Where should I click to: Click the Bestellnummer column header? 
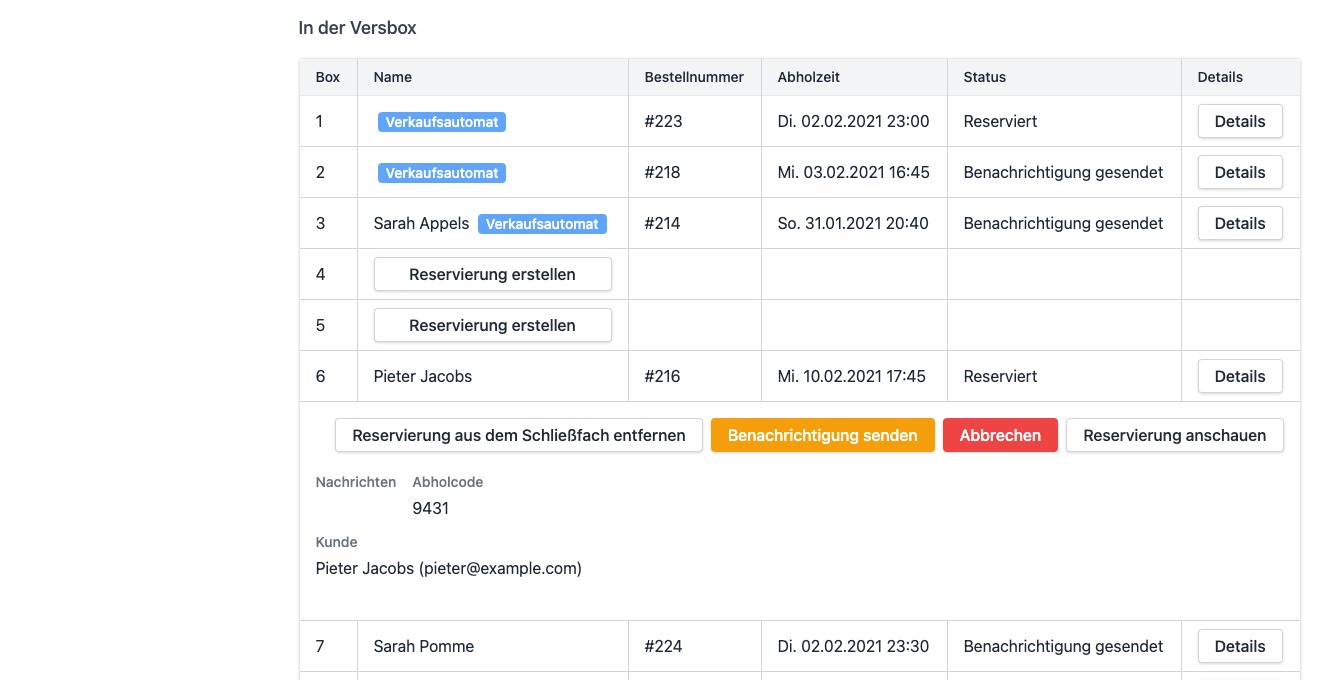pyautogui.click(x=694, y=77)
